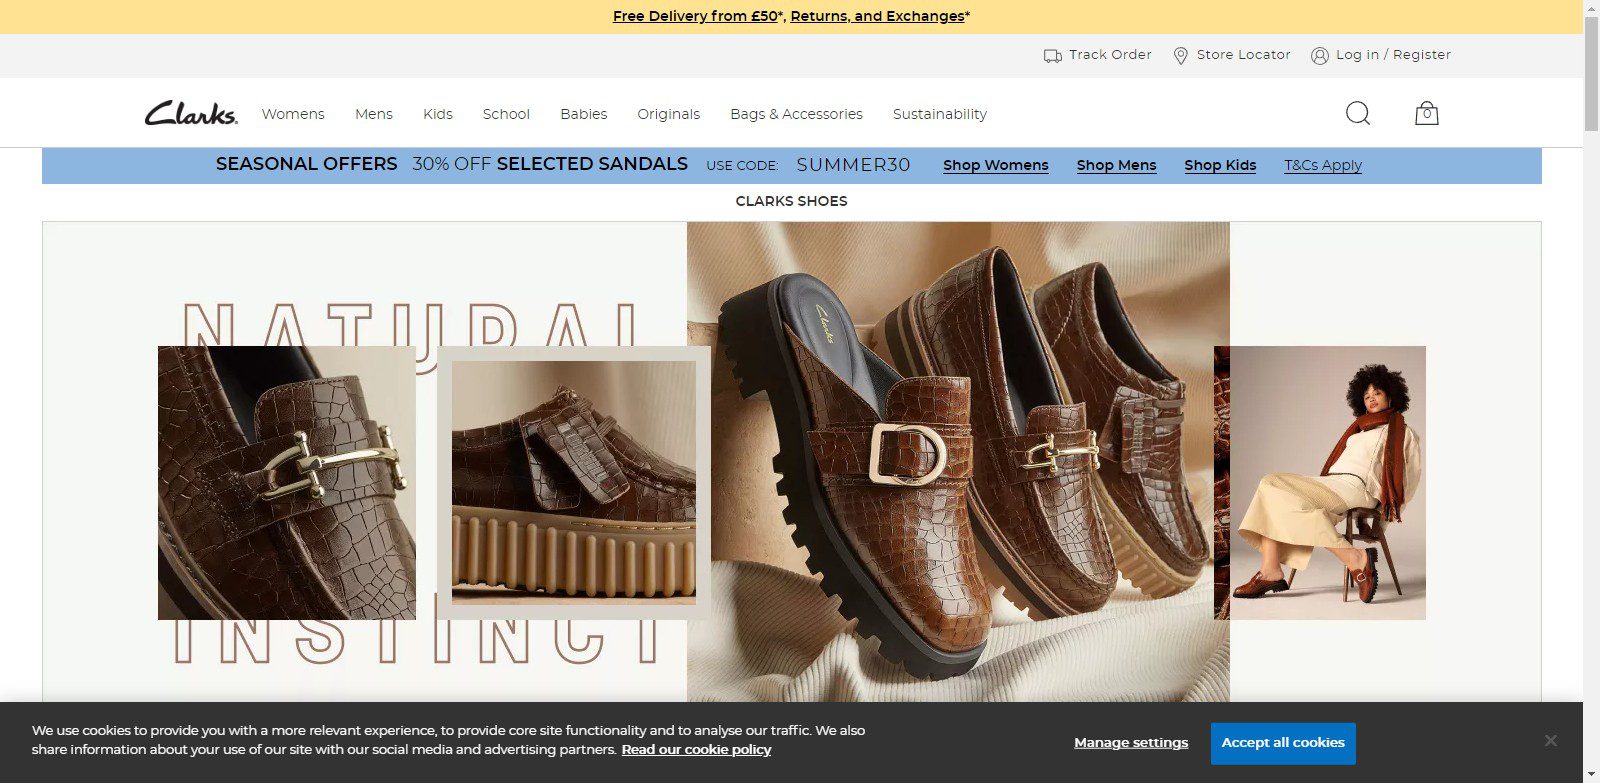Image resolution: width=1600 pixels, height=783 pixels.
Task: Open Manage settings for cookies
Action: point(1131,743)
